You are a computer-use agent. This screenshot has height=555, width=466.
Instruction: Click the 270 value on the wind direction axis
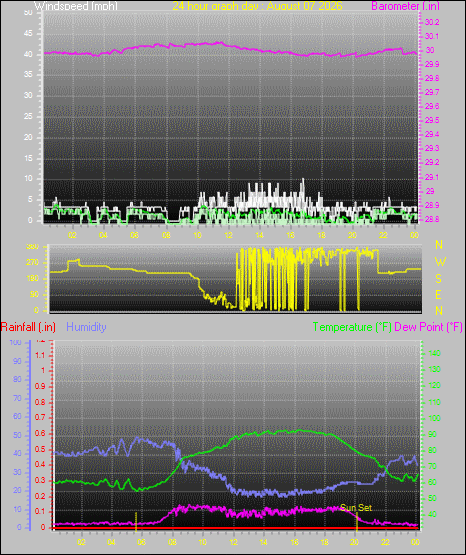pyautogui.click(x=32, y=263)
